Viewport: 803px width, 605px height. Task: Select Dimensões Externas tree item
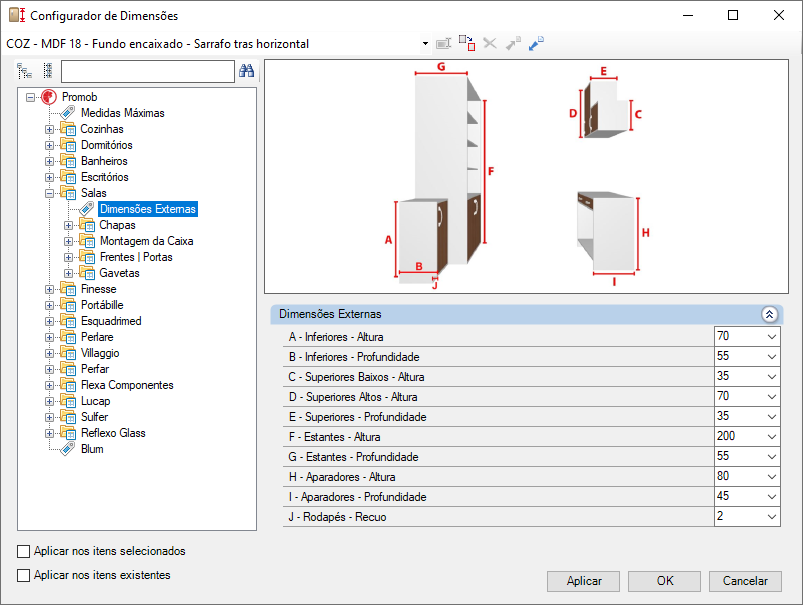click(x=147, y=209)
